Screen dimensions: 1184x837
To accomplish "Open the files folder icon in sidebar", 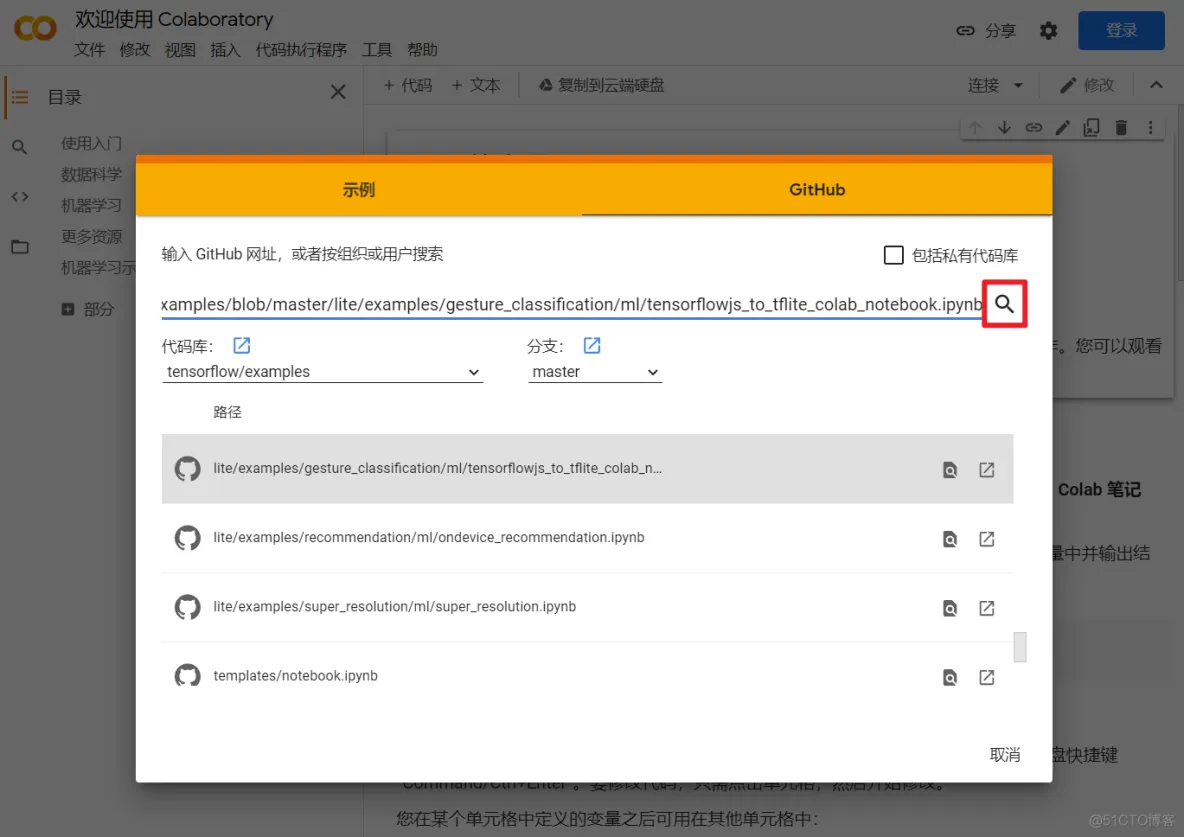I will pyautogui.click(x=20, y=247).
